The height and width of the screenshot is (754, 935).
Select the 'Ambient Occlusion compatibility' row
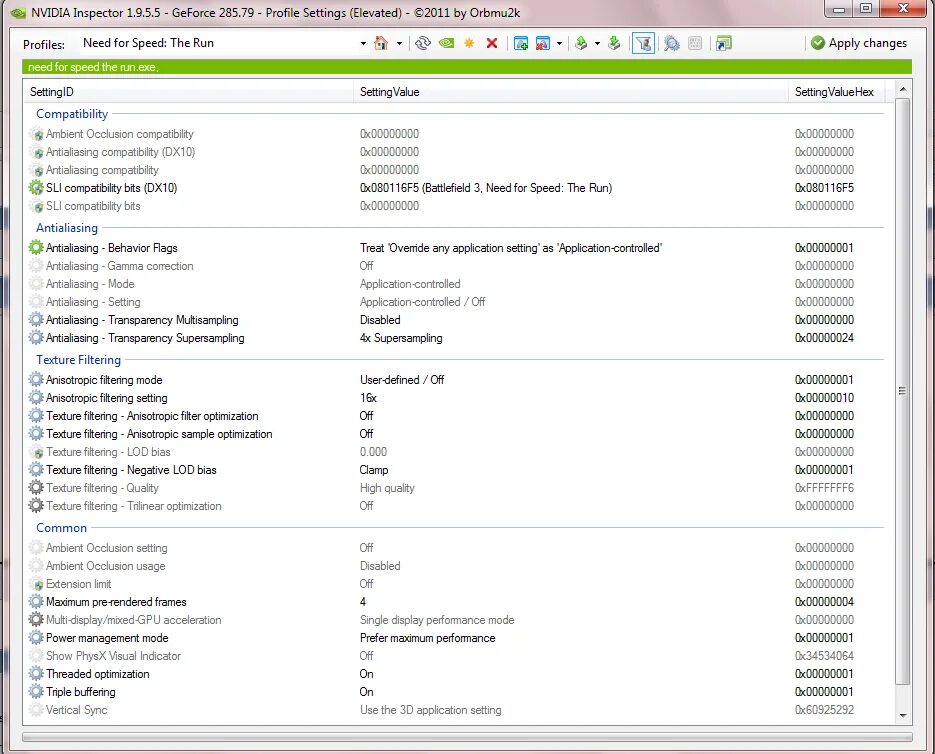(456, 134)
